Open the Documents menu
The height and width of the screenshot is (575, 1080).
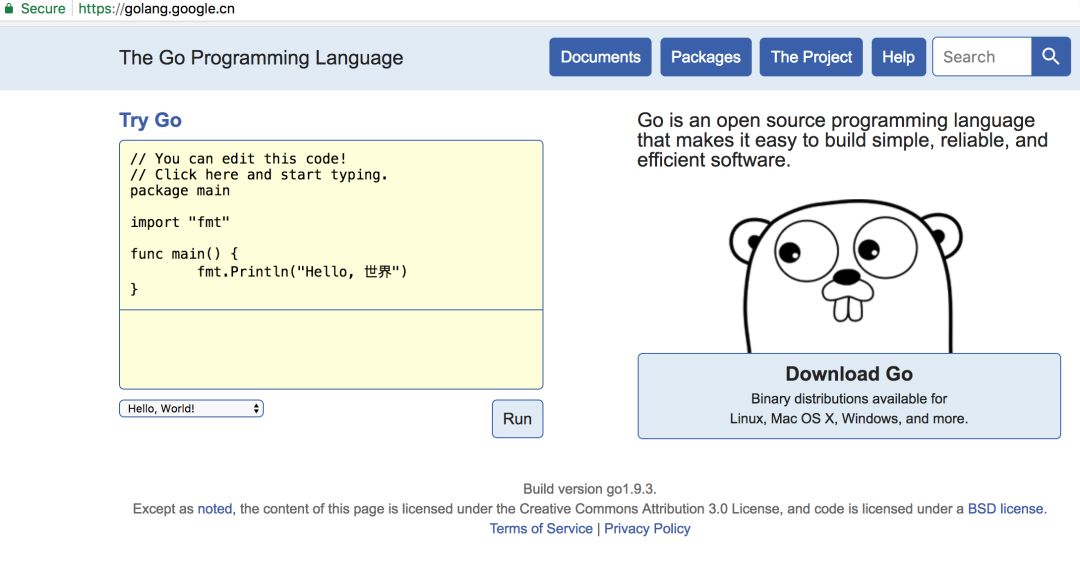[x=600, y=56]
